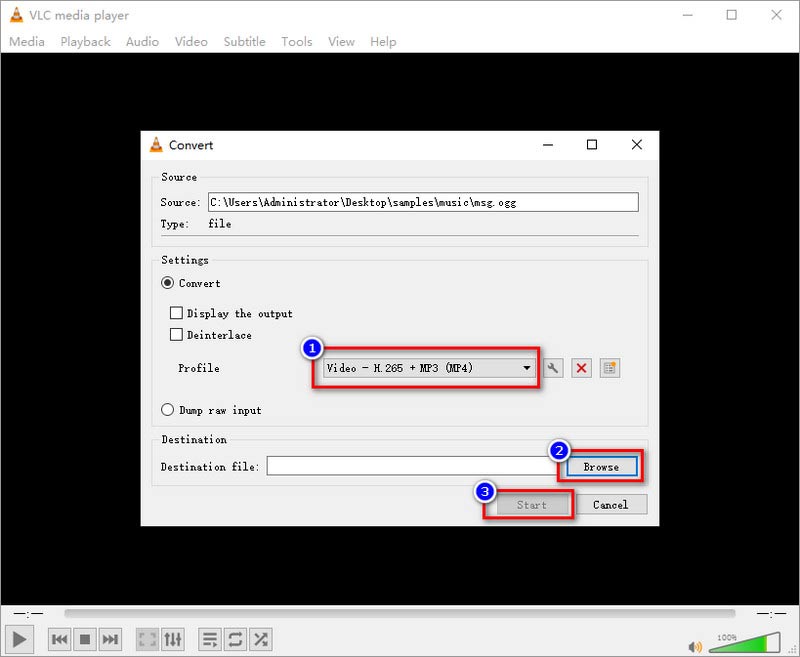Image resolution: width=800 pixels, height=657 pixels.
Task: Edit selected profile wrench icon
Action: [553, 368]
